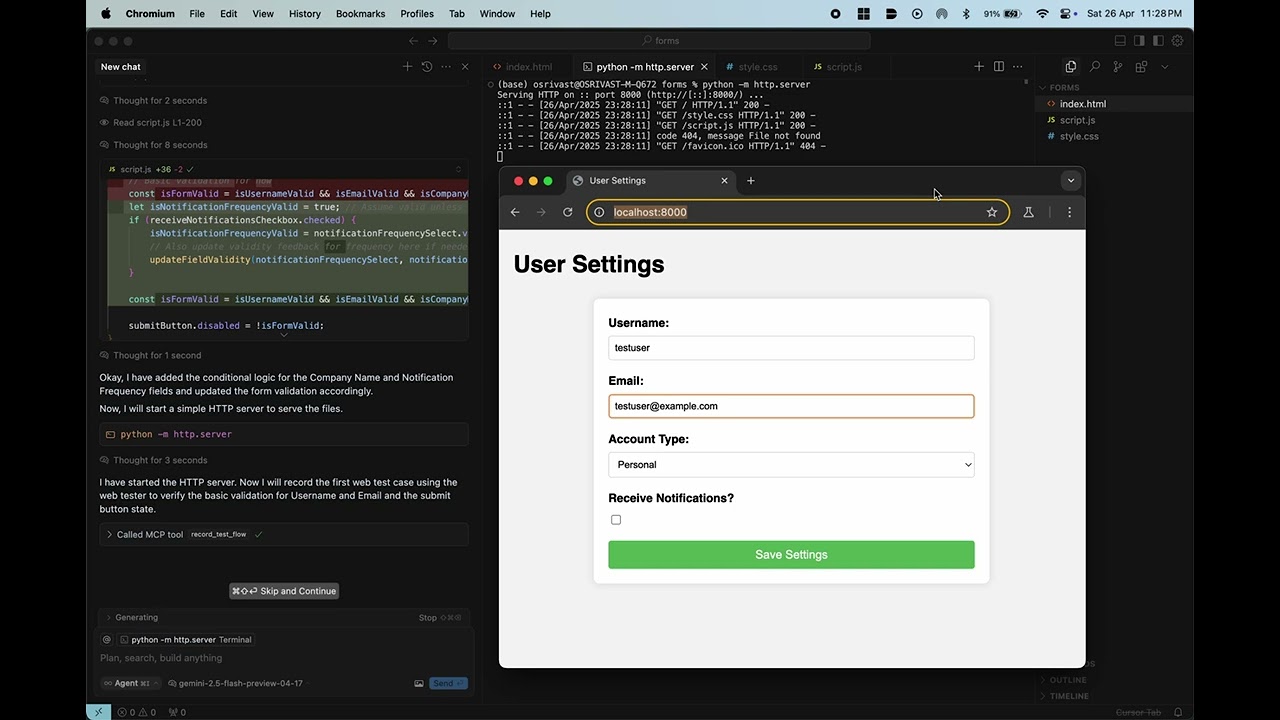Open a new browser tab with plus

coord(751,181)
